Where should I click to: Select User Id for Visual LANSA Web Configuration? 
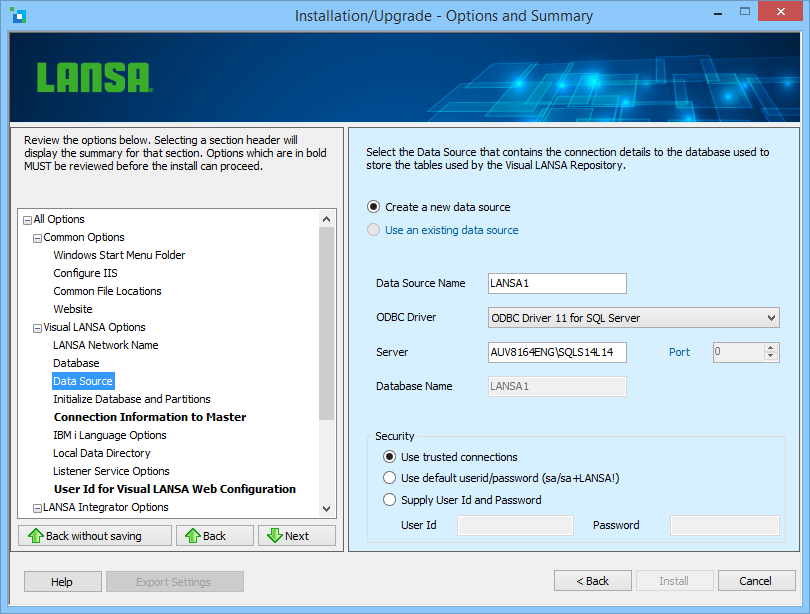pyautogui.click(x=175, y=489)
